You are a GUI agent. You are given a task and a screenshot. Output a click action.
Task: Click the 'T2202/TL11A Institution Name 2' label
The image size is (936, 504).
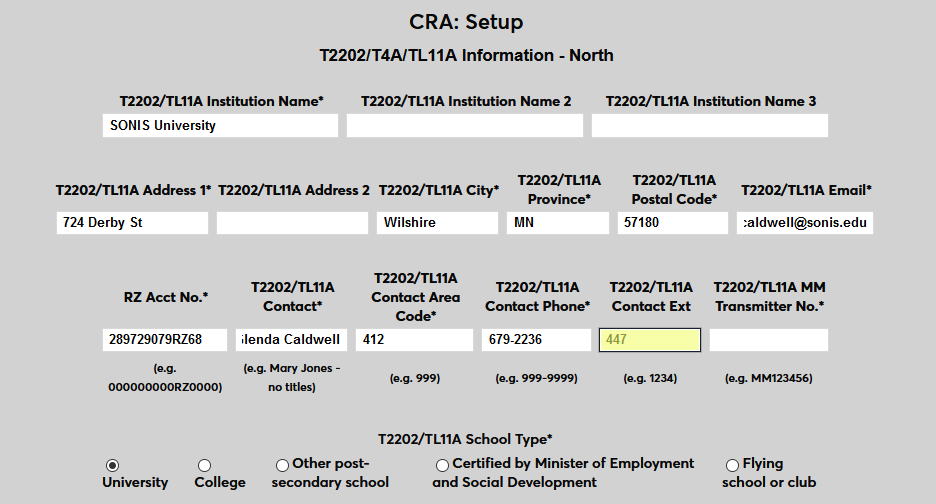(x=466, y=102)
